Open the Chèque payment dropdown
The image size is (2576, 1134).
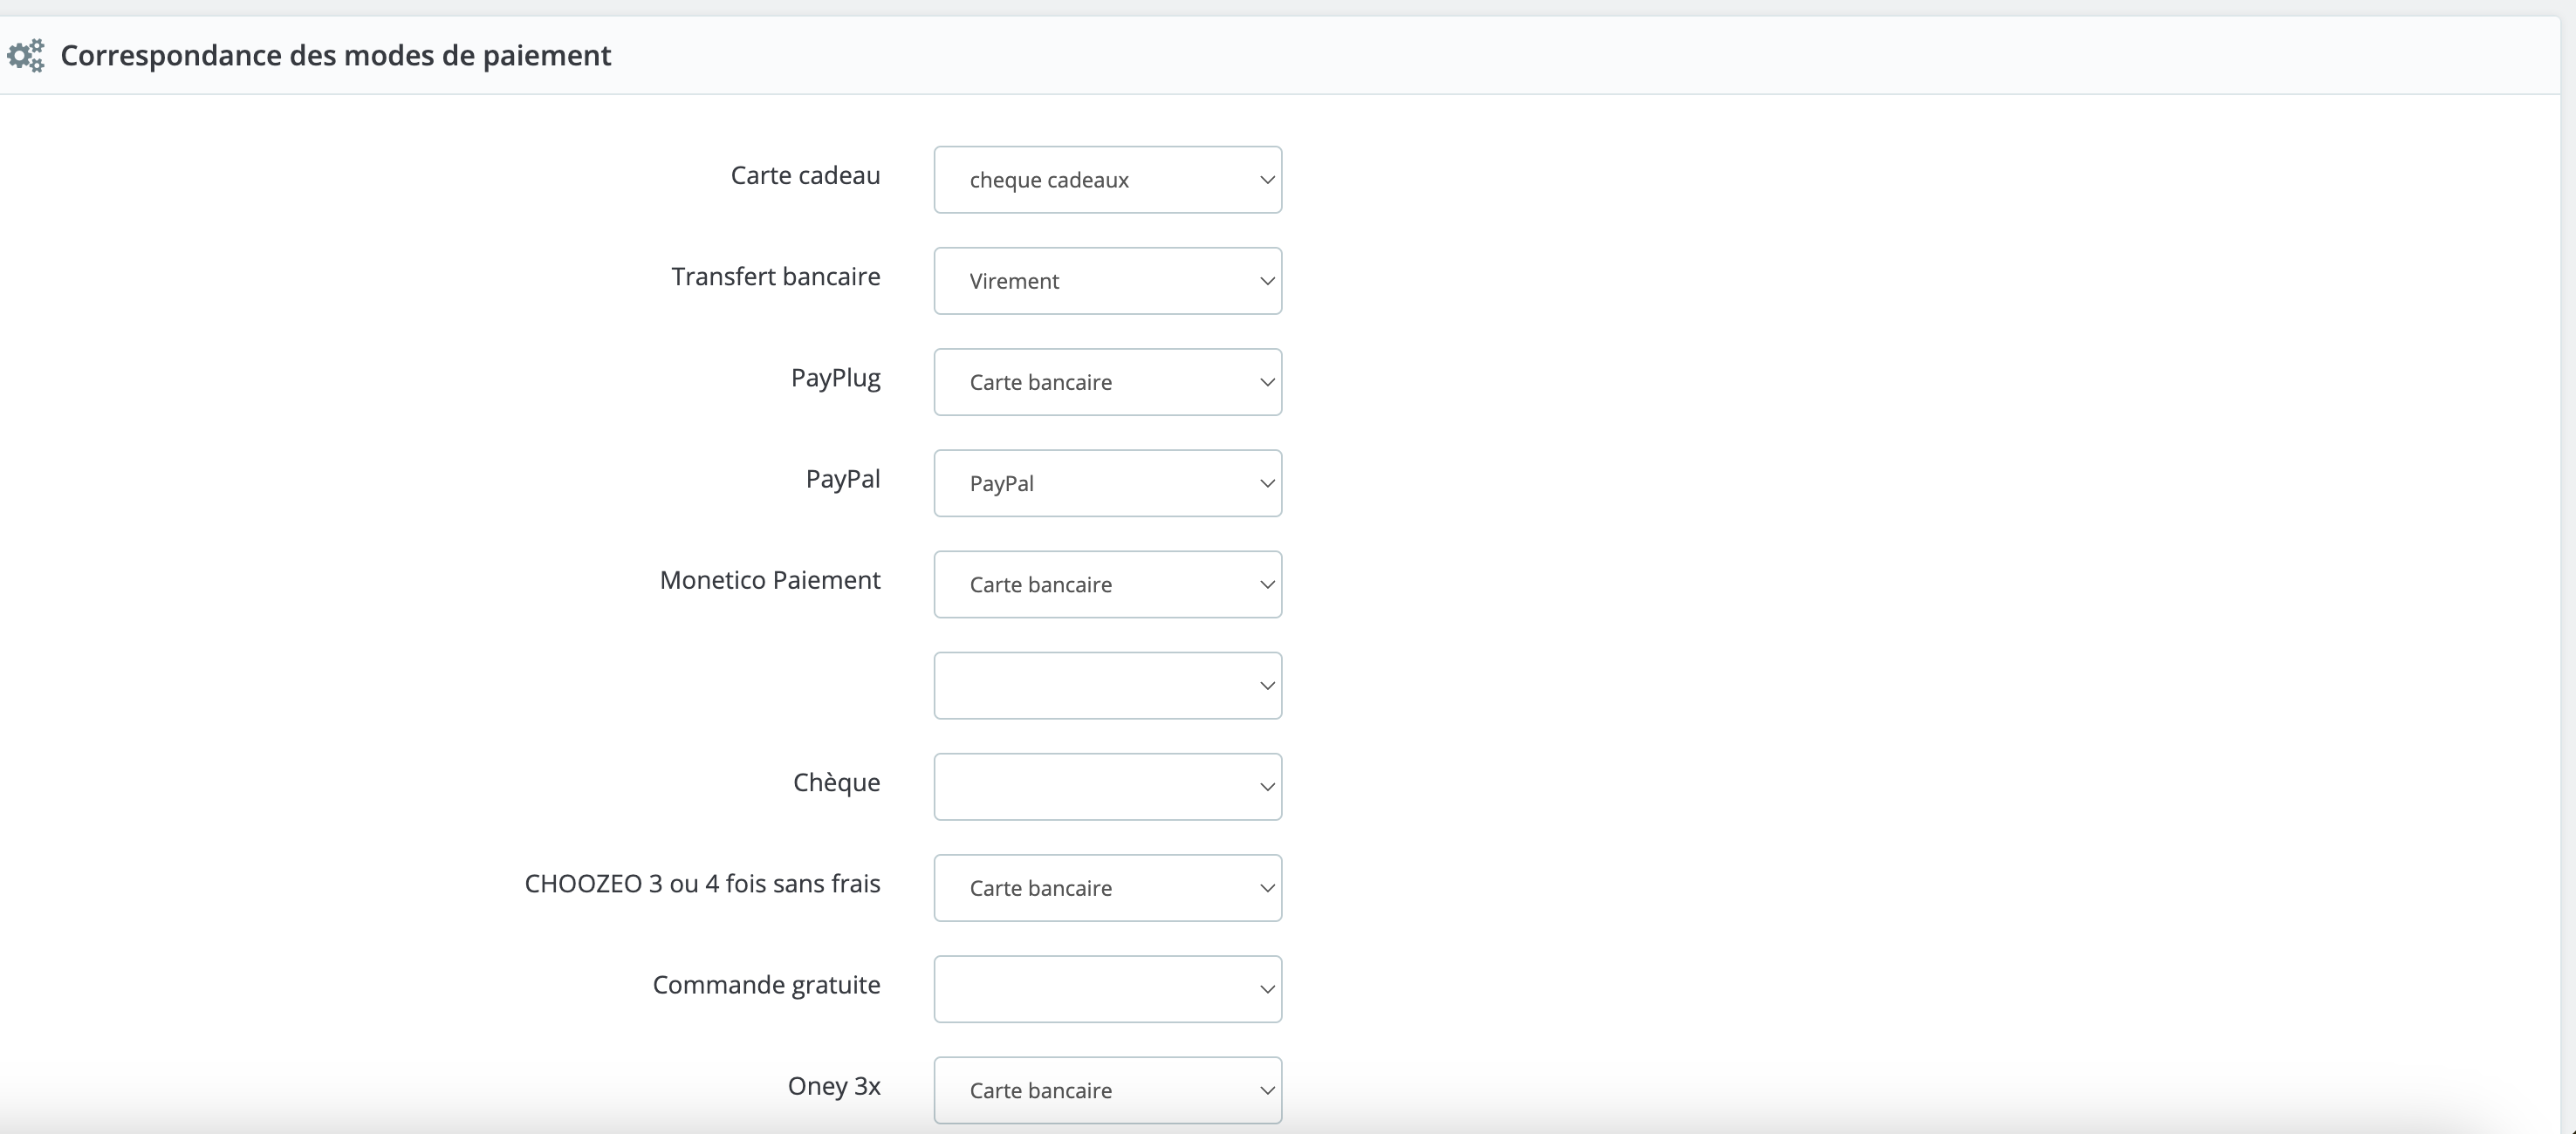[1107, 787]
